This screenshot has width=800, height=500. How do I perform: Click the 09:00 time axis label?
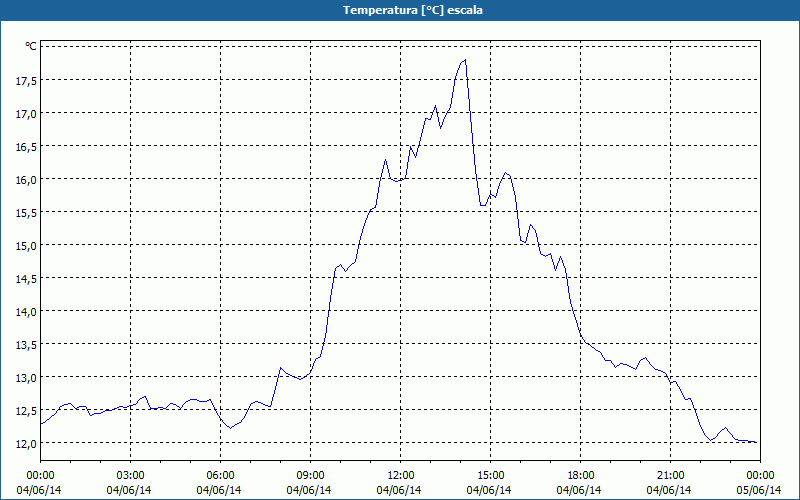(x=311, y=474)
